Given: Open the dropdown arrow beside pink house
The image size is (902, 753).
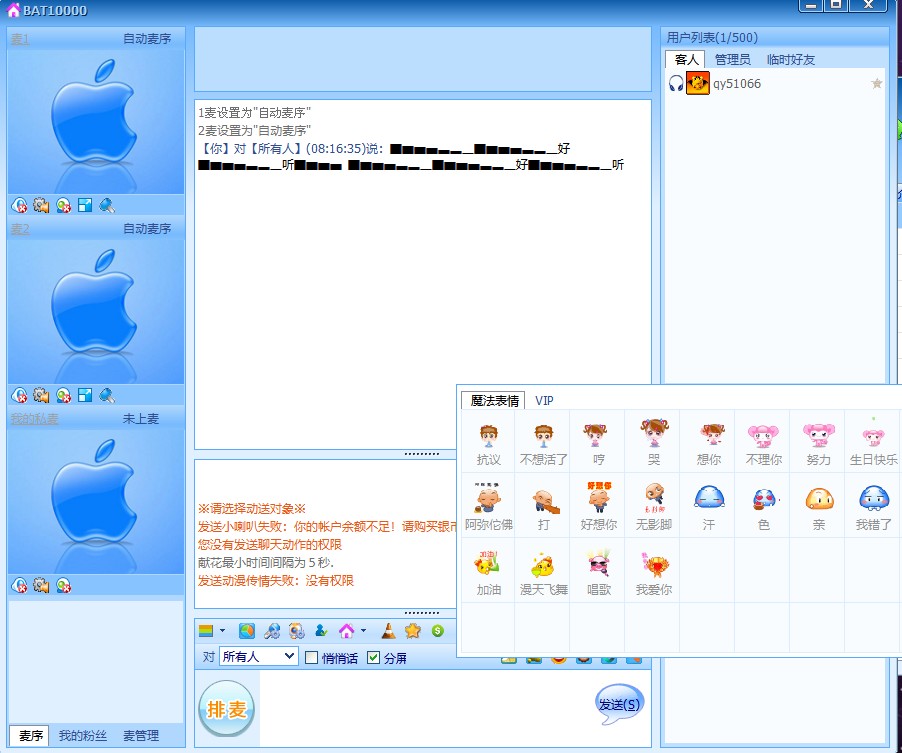Looking at the screenshot, I should click(x=363, y=630).
